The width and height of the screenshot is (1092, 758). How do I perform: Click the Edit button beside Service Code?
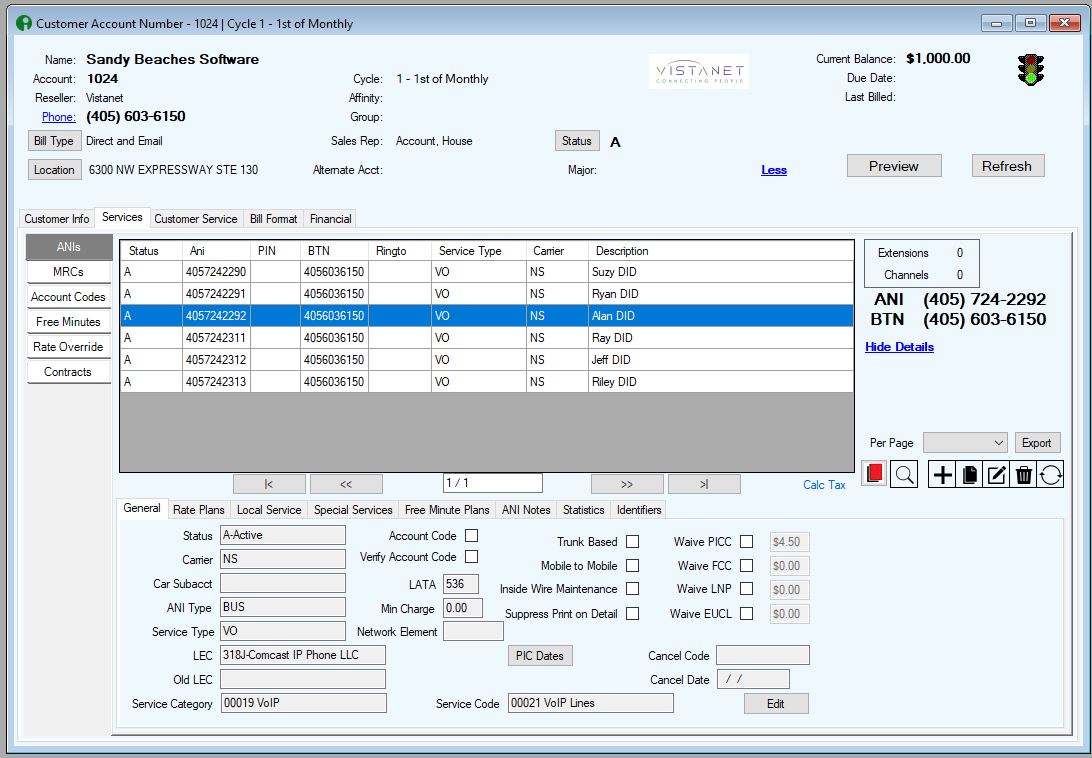pos(776,704)
